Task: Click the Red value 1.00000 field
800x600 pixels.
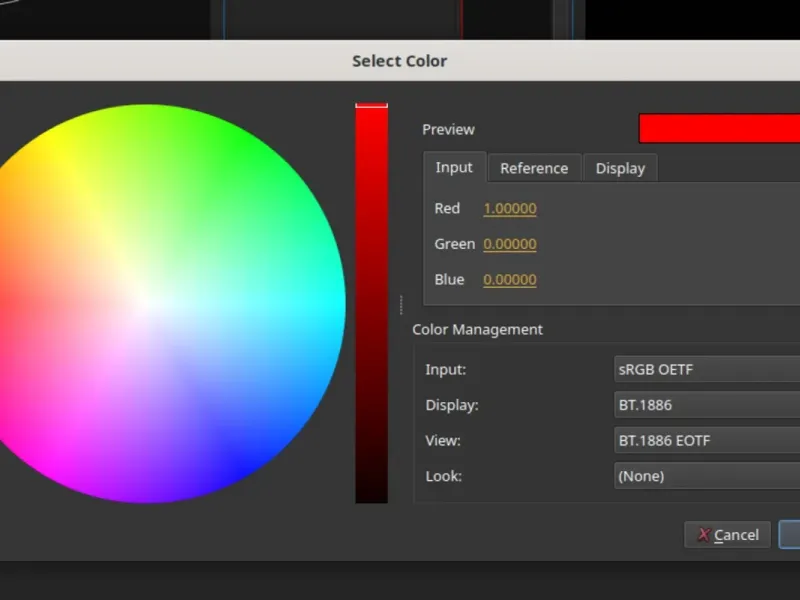Action: point(510,209)
